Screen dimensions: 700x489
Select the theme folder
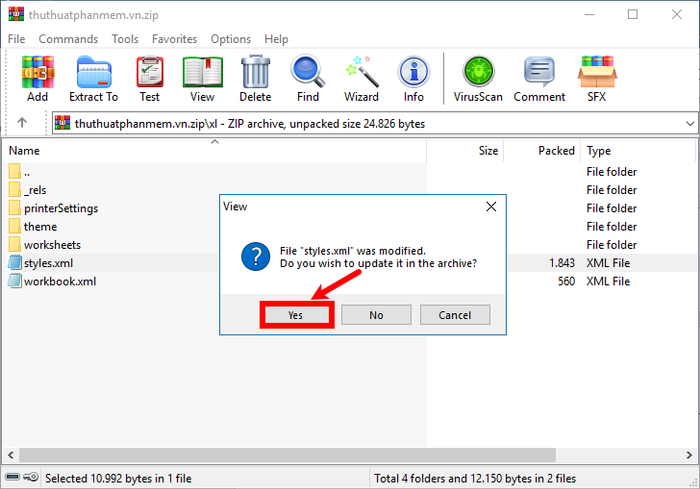40,226
